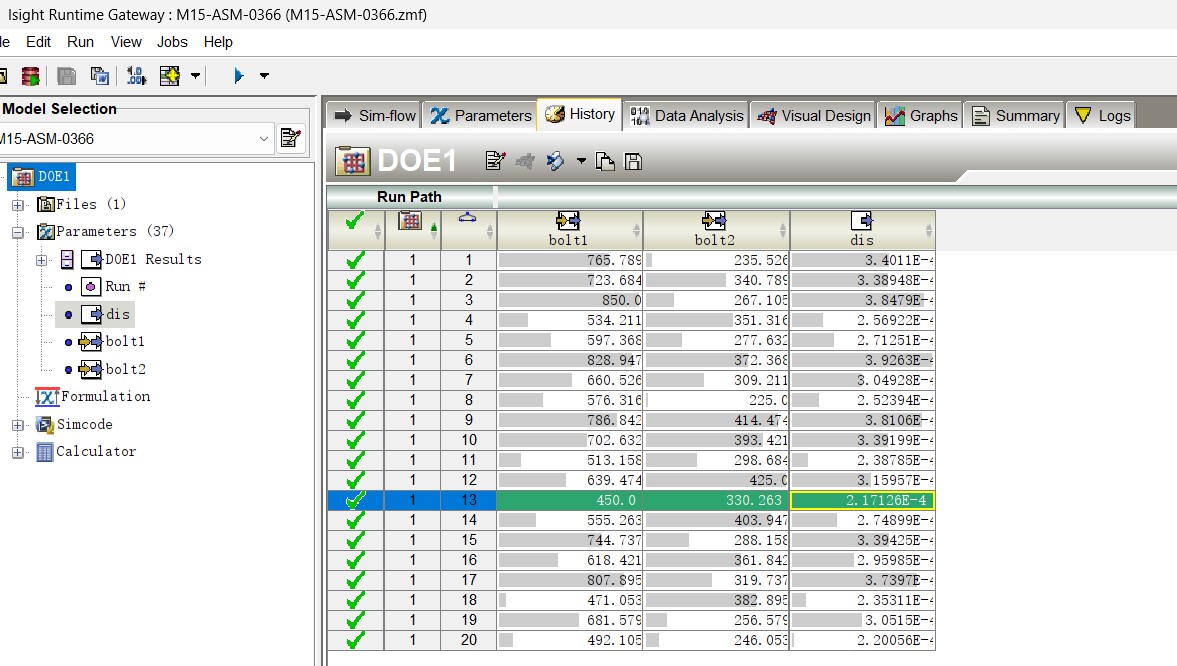Expand the Simcode tree node
This screenshot has width=1177, height=666.
(18, 425)
